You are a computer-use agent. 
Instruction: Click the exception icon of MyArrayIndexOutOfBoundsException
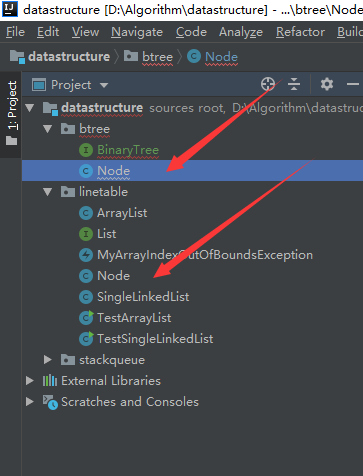86,255
